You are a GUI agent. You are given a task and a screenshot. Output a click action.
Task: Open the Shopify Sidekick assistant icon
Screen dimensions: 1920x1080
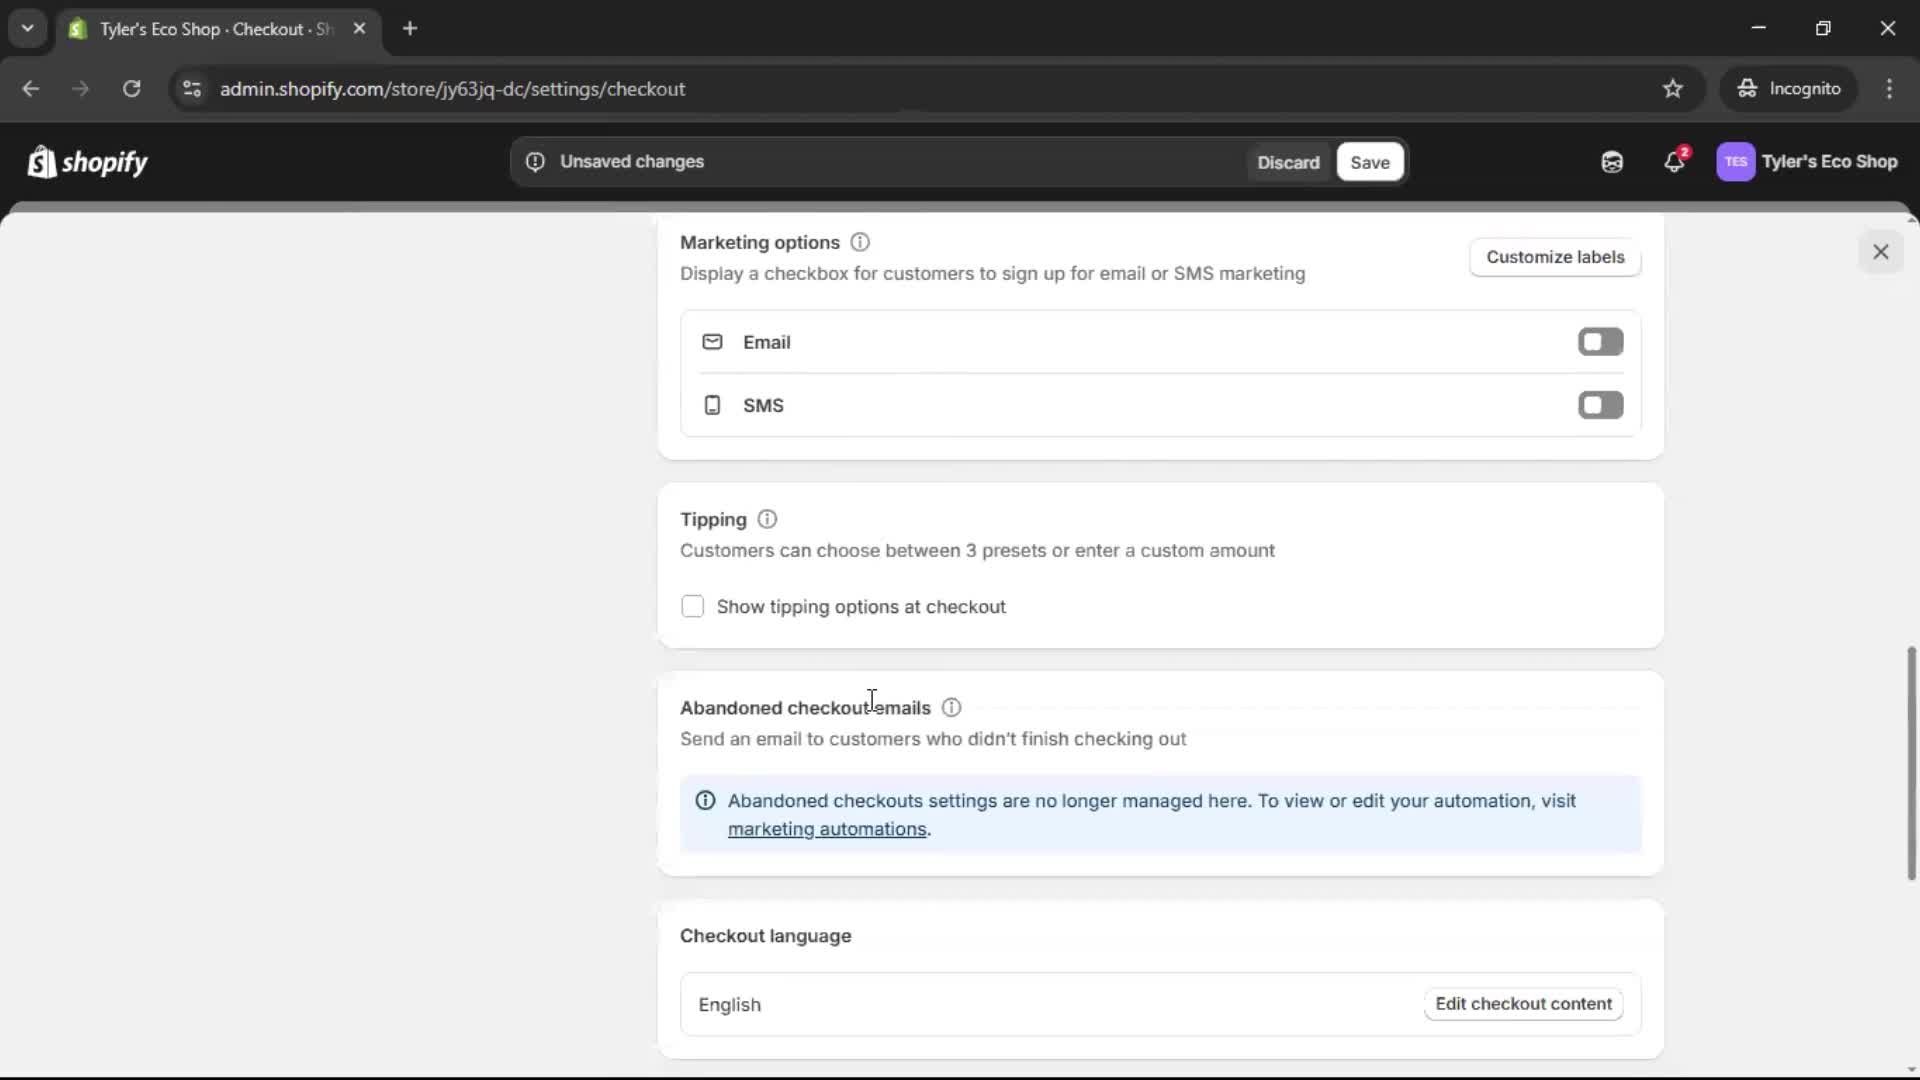tap(1611, 161)
